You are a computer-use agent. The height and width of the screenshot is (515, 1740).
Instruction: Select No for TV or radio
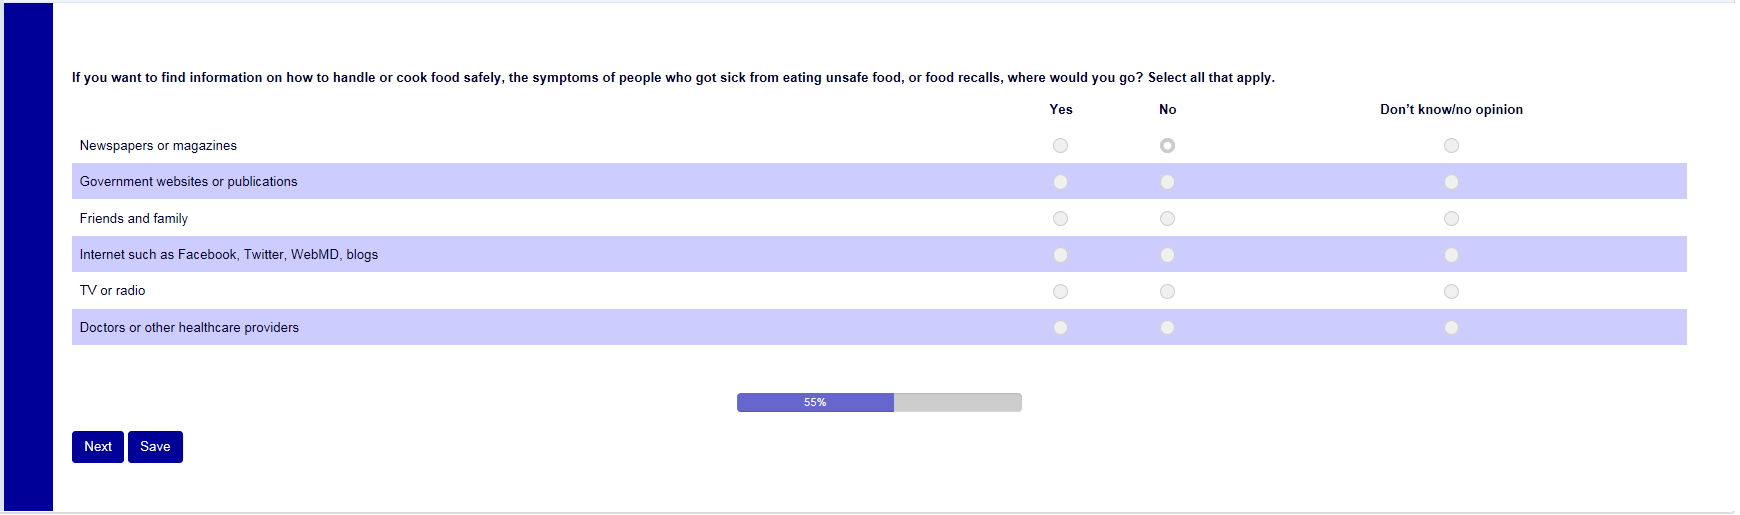1167,292
